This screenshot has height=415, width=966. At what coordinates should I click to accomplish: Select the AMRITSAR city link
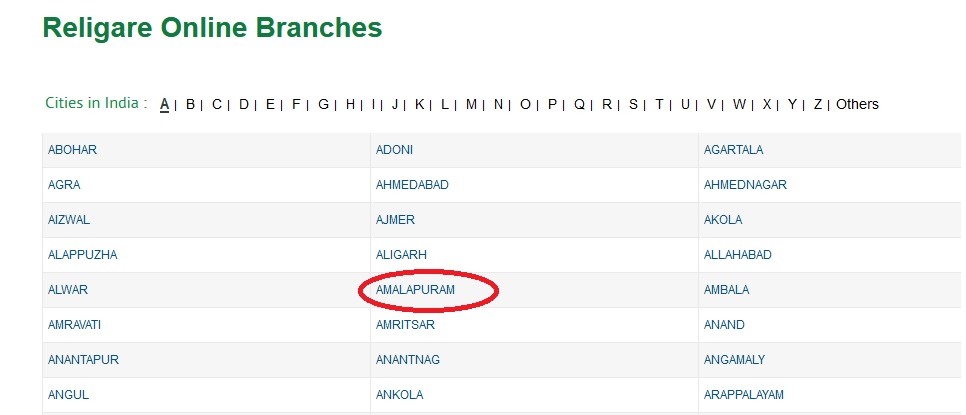[x=405, y=325]
